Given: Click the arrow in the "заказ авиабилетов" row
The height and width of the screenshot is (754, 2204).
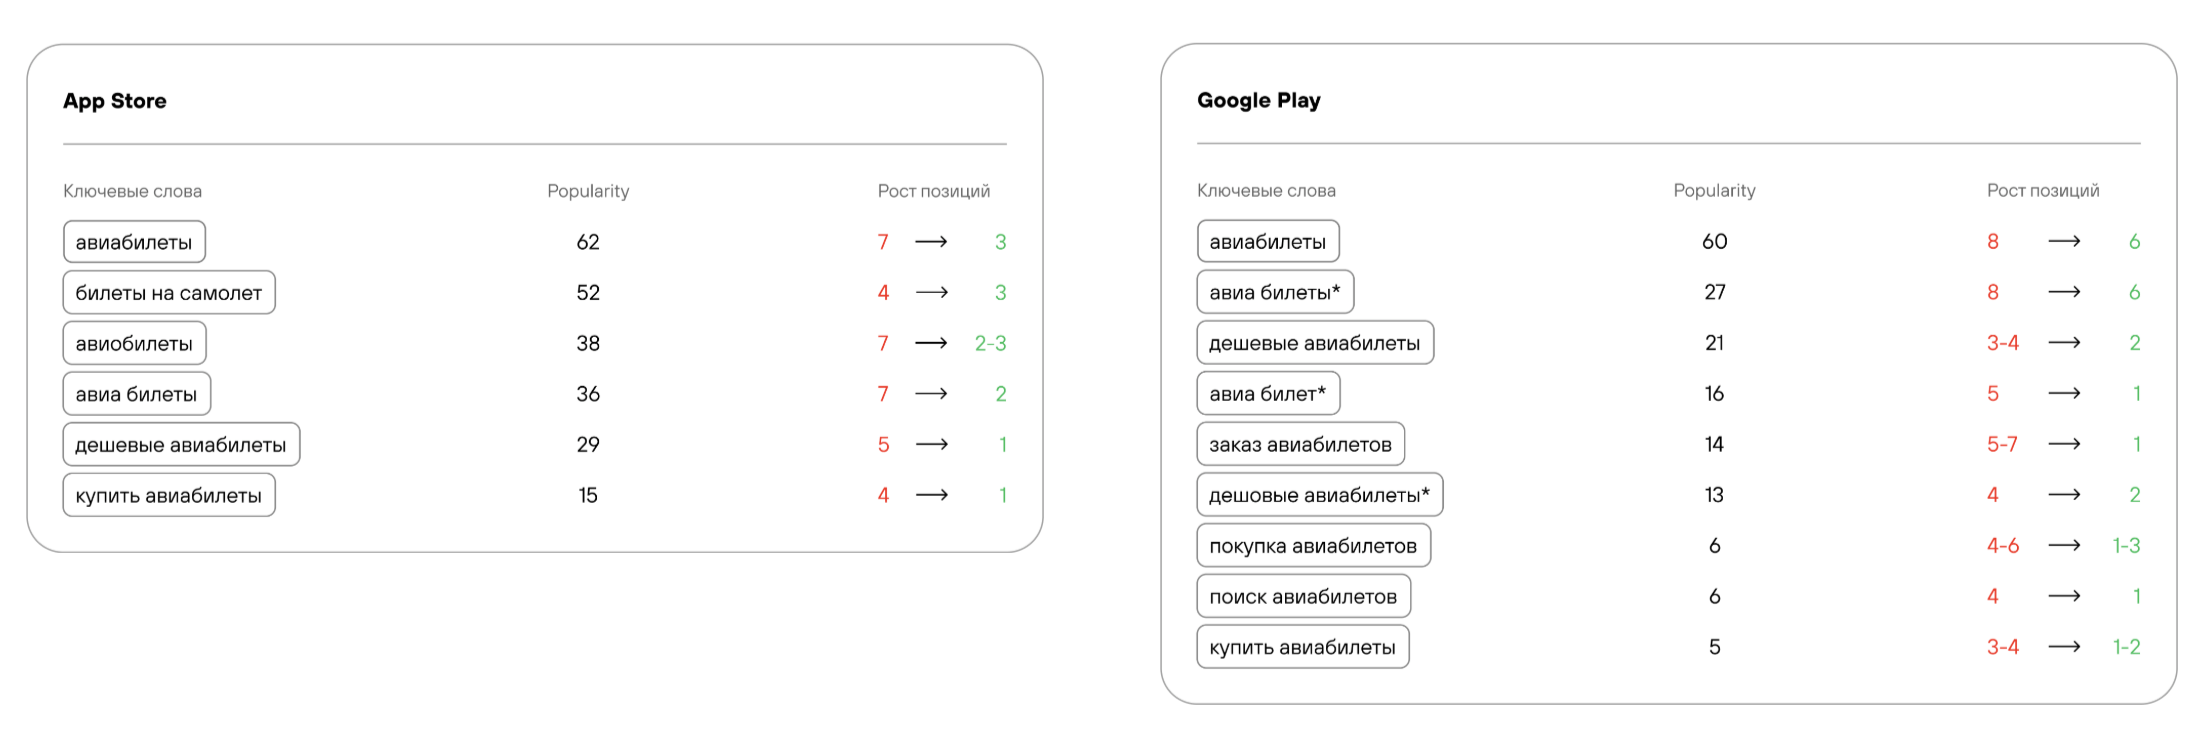Looking at the screenshot, I should [x=2064, y=444].
